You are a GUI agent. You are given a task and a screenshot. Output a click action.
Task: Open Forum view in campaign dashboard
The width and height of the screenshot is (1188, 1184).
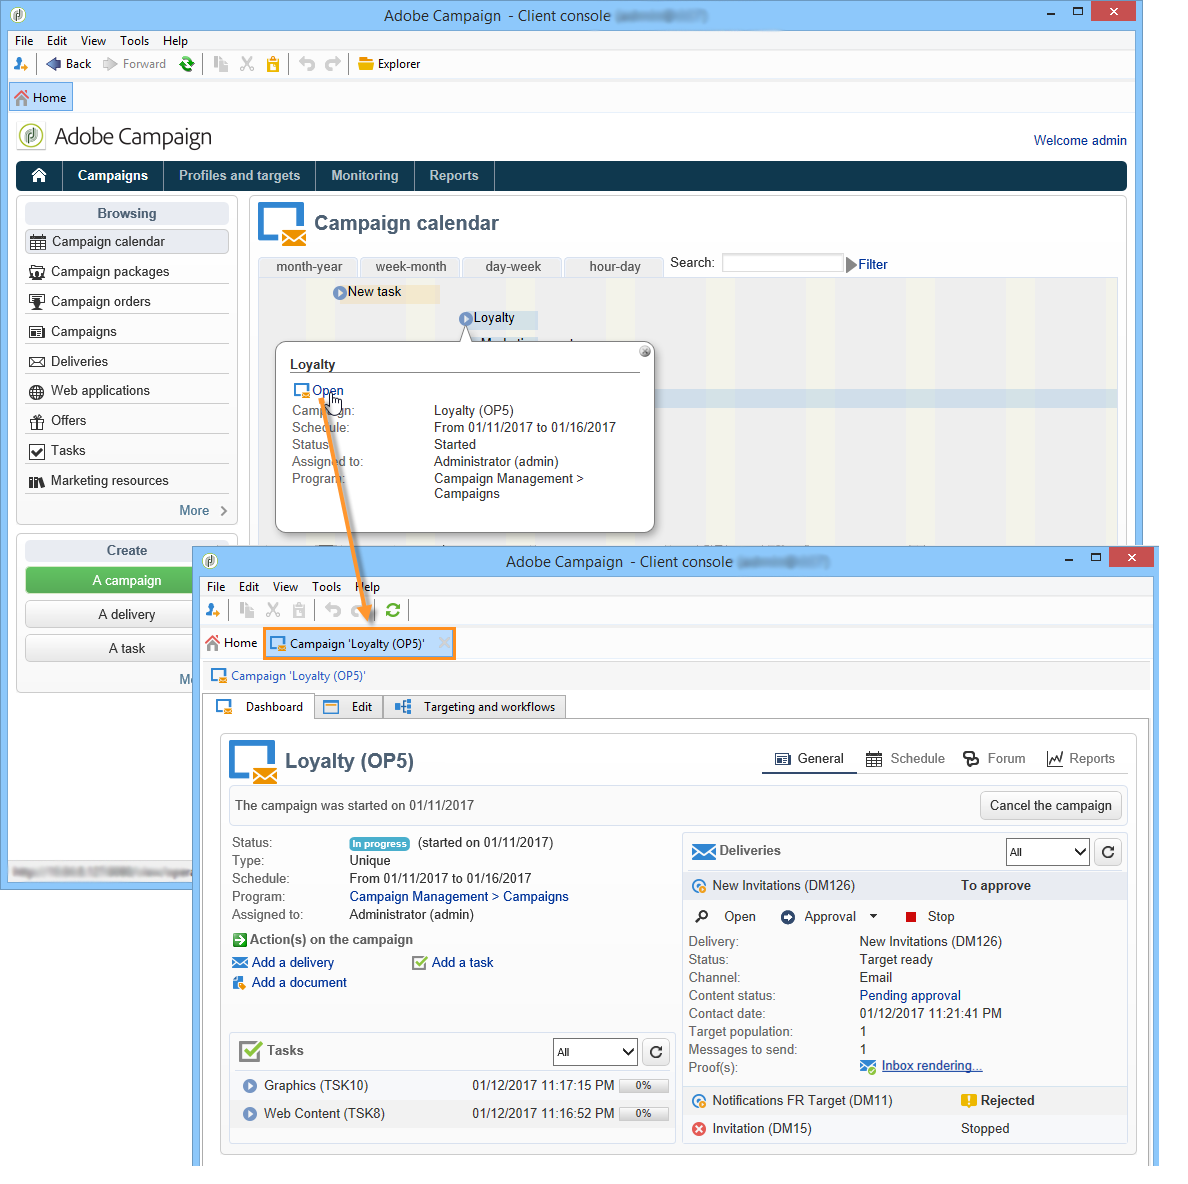click(x=994, y=759)
